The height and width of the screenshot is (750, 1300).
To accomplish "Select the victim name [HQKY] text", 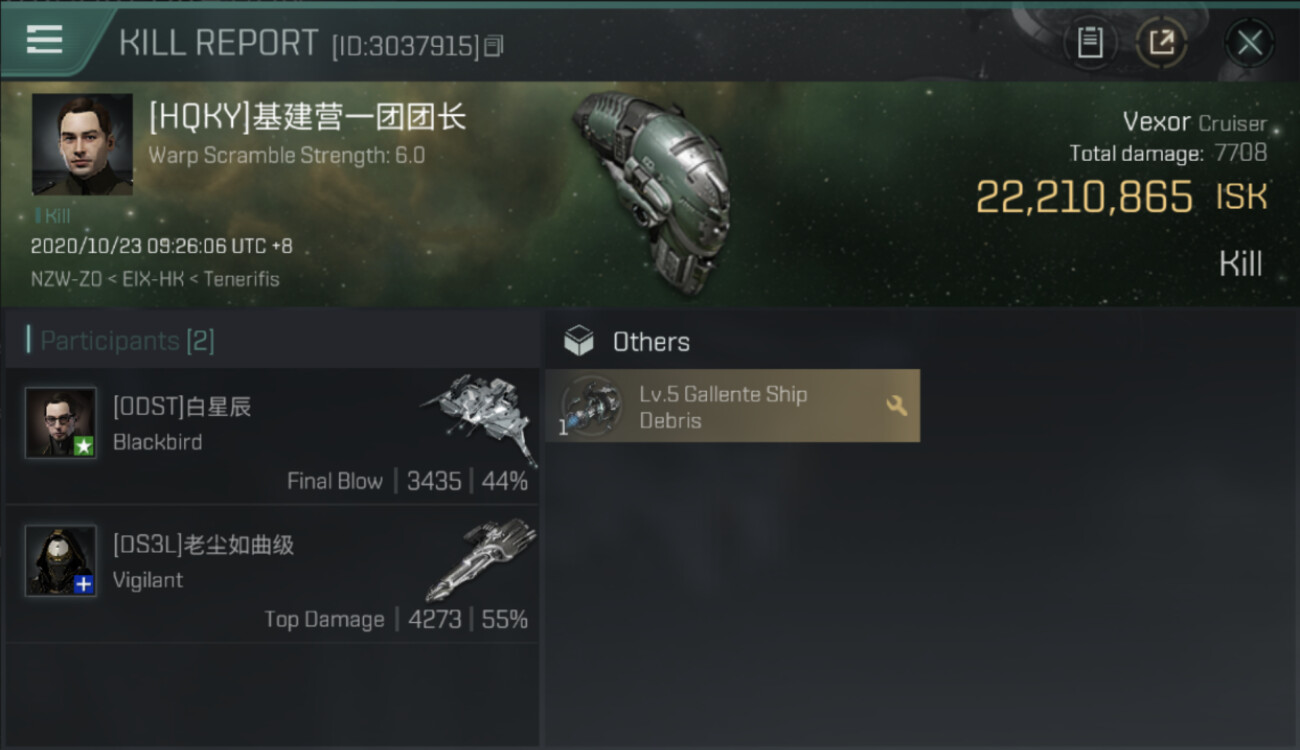I will tap(308, 118).
